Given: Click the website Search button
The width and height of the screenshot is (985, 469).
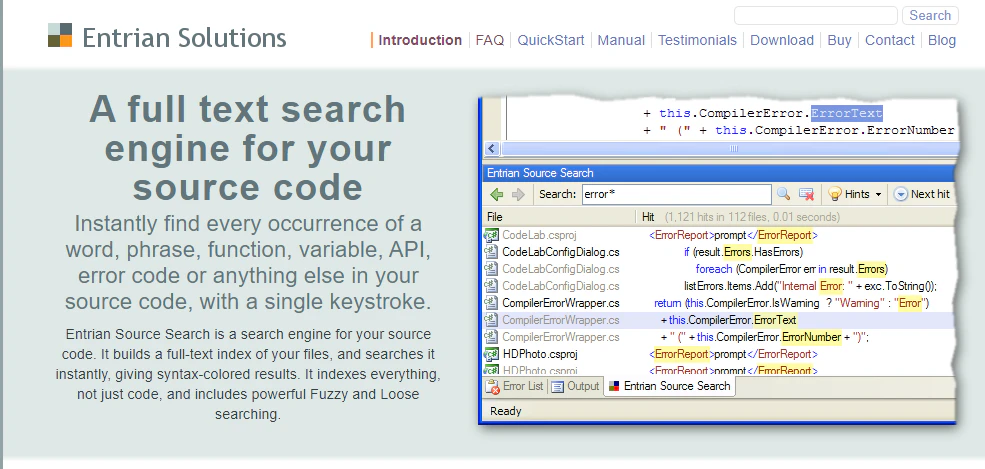Looking at the screenshot, I should click(x=930, y=16).
